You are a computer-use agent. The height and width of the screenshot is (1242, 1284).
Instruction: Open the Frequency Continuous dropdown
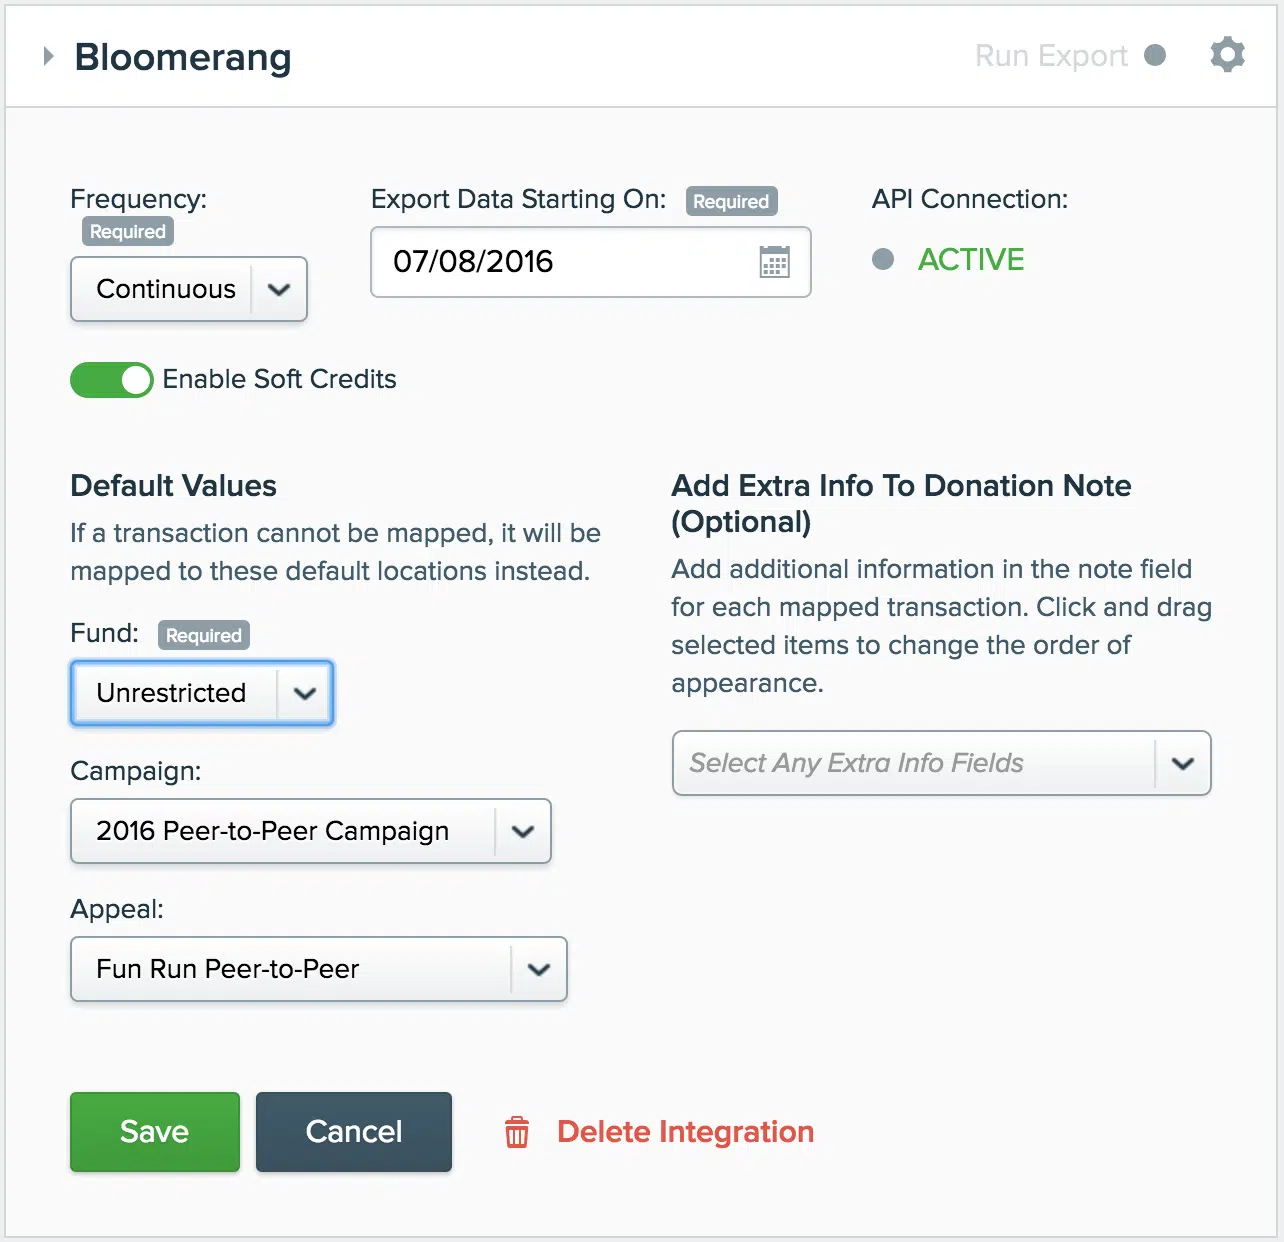point(189,289)
